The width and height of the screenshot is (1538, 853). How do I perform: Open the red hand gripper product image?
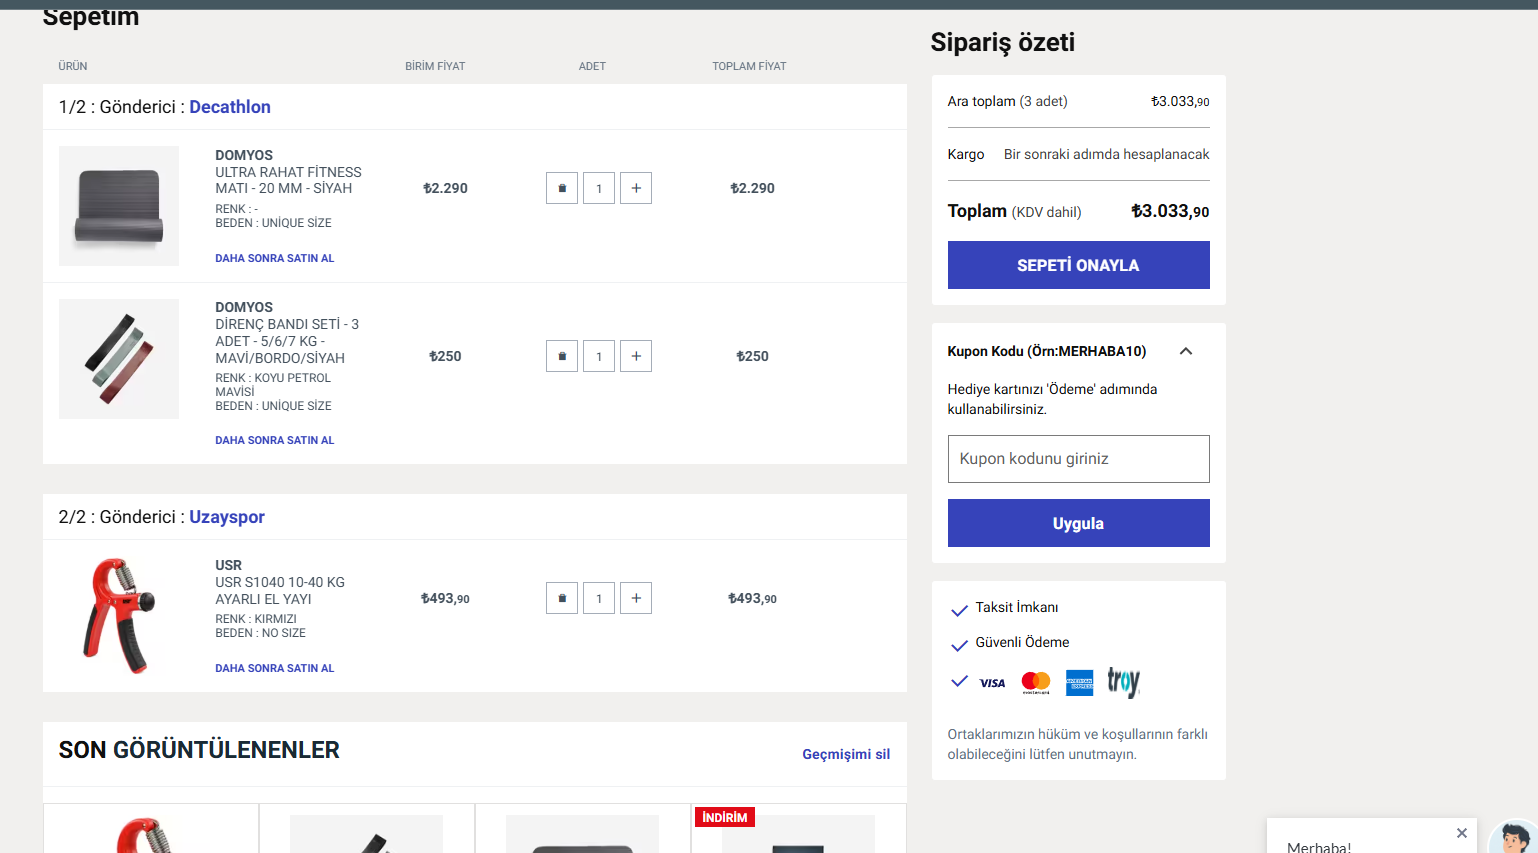pyautogui.click(x=119, y=616)
